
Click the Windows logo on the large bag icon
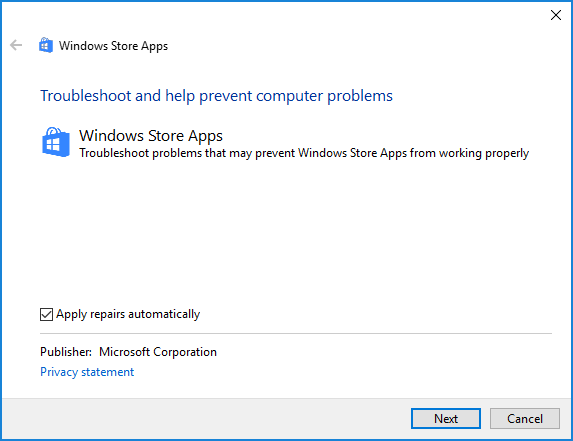pyautogui.click(x=53, y=144)
